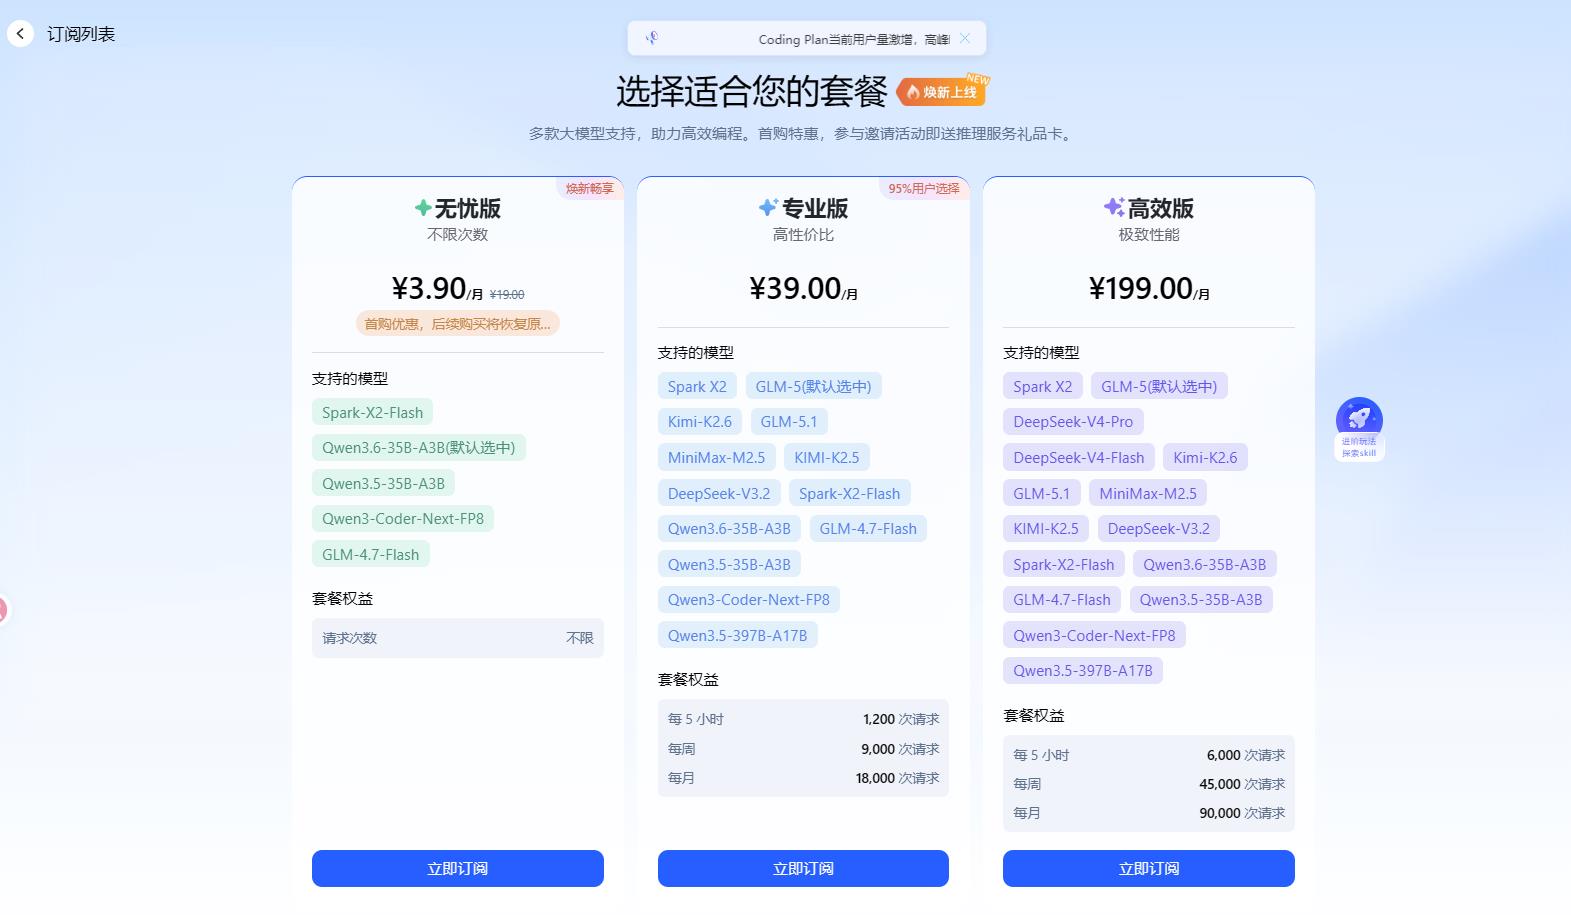Screen dimensions: 1571x915
Task: Select Kimi-K2.6 in the 专业版 card
Action: (700, 421)
